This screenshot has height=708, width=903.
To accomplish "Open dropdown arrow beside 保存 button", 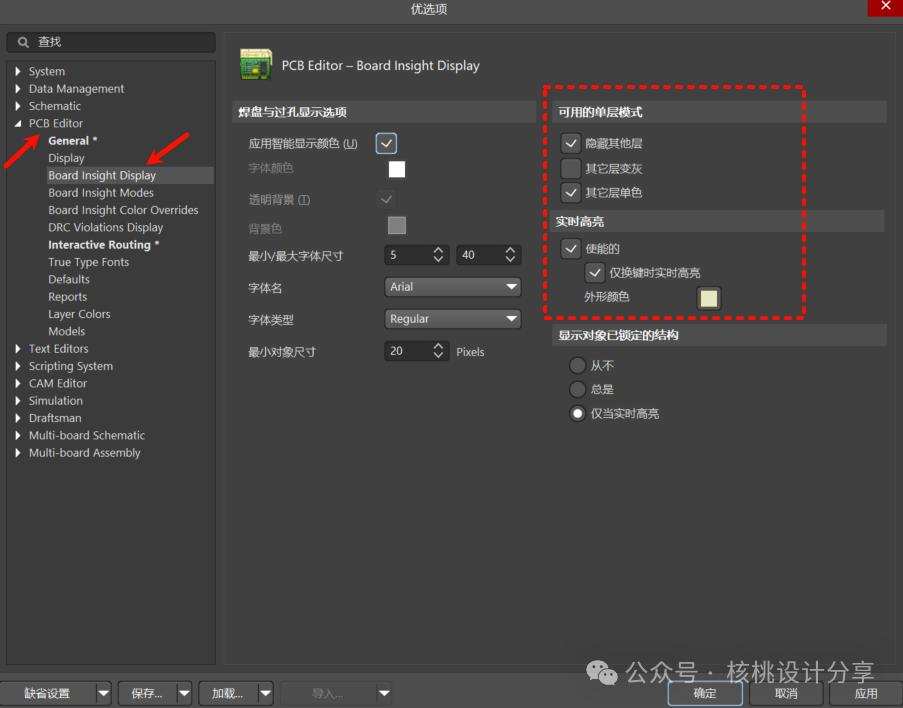I will pyautogui.click(x=183, y=693).
